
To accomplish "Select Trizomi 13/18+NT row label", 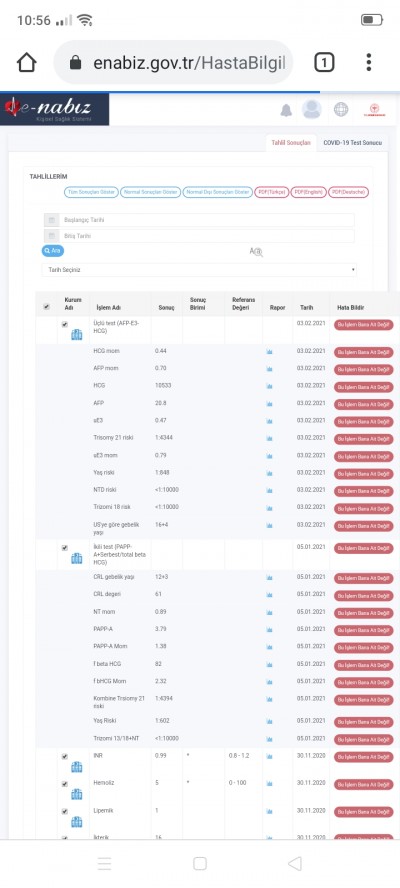I will tap(116, 738).
